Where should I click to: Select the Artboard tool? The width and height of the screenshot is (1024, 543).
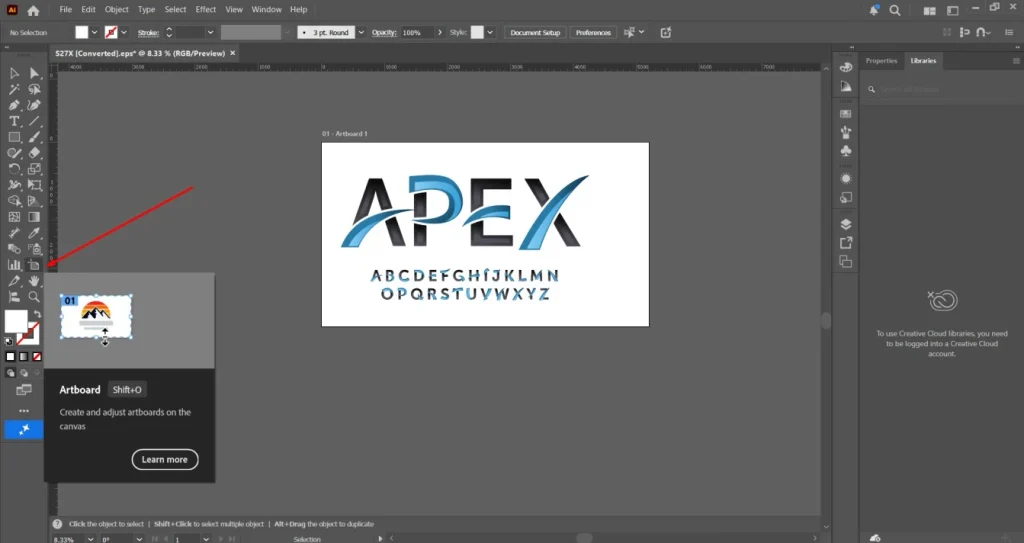click(x=34, y=265)
